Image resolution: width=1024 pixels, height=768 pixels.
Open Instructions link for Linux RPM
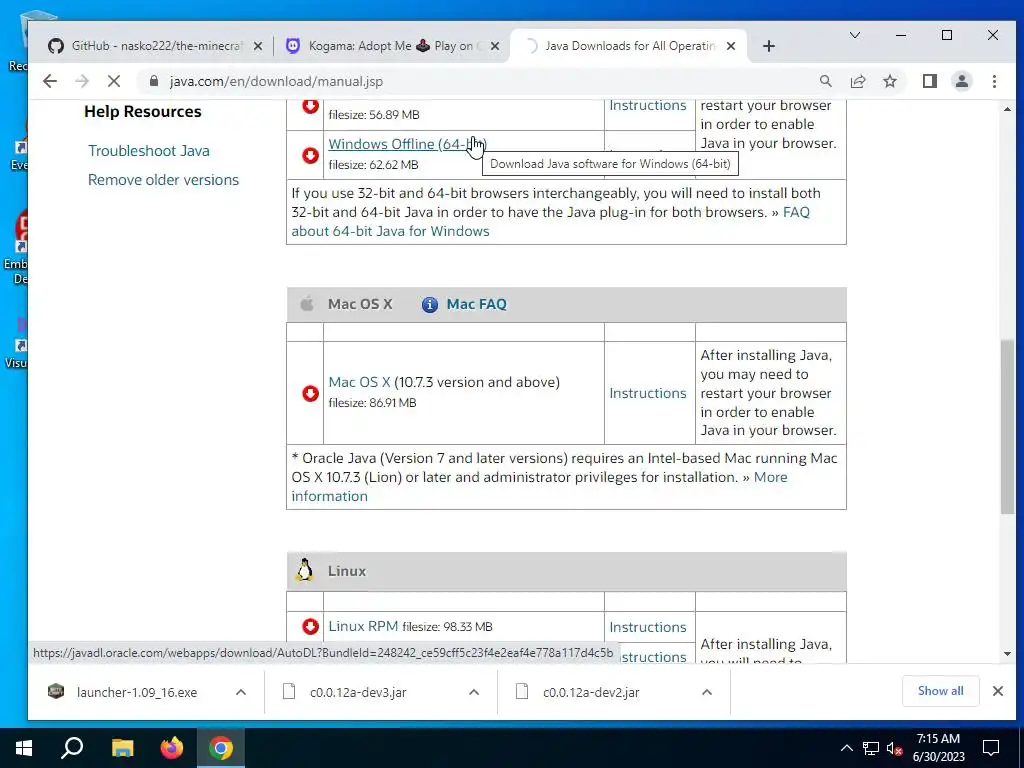pos(647,627)
